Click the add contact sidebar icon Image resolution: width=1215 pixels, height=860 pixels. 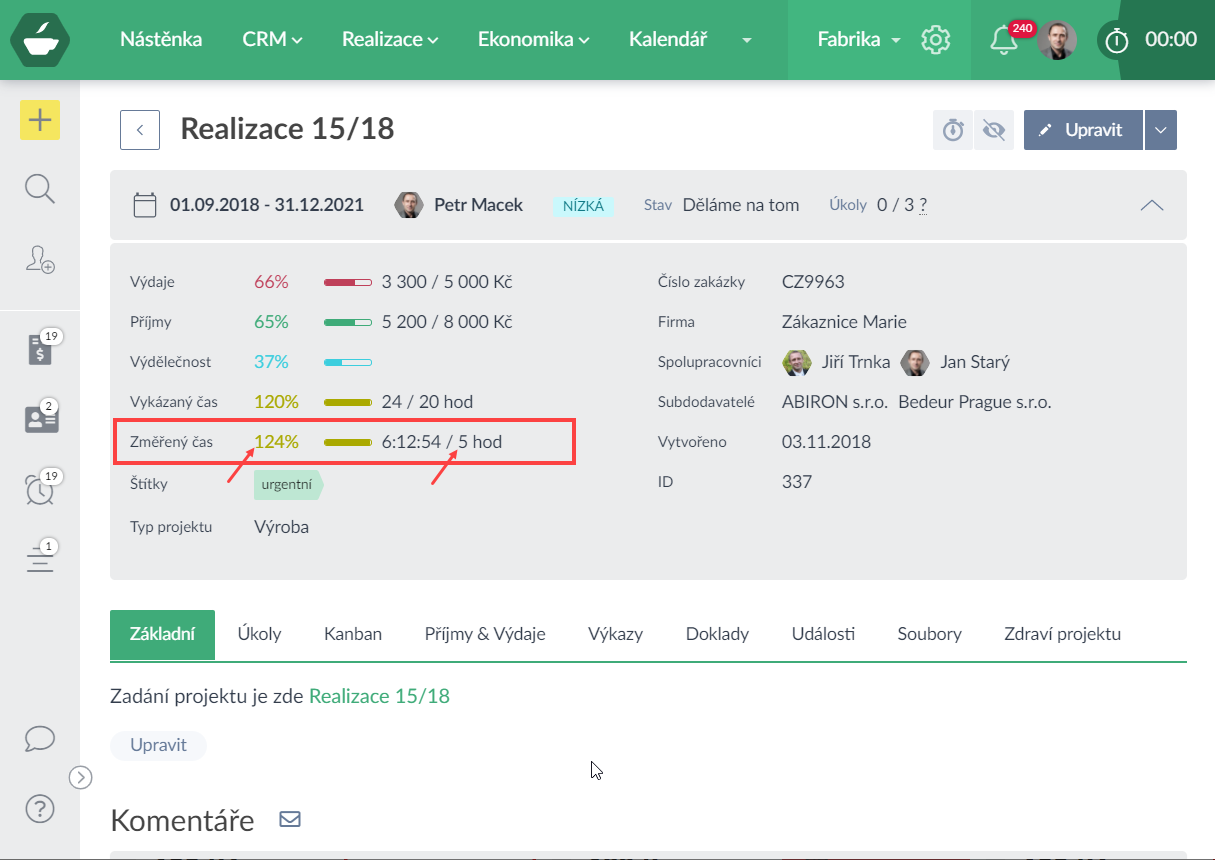pyautogui.click(x=40, y=259)
